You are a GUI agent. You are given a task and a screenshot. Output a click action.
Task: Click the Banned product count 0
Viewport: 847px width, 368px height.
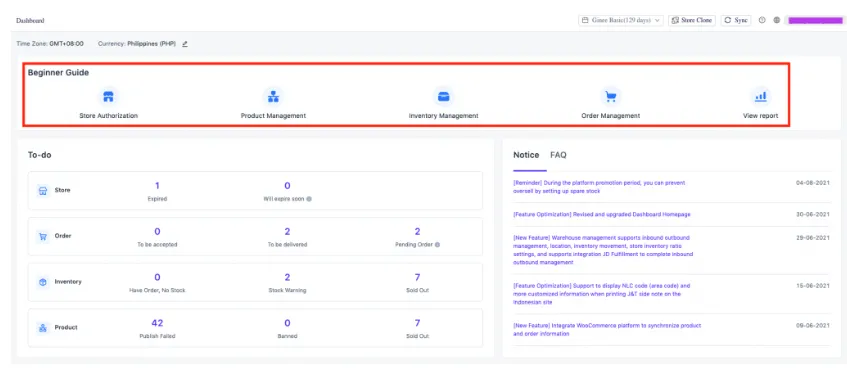[287, 323]
